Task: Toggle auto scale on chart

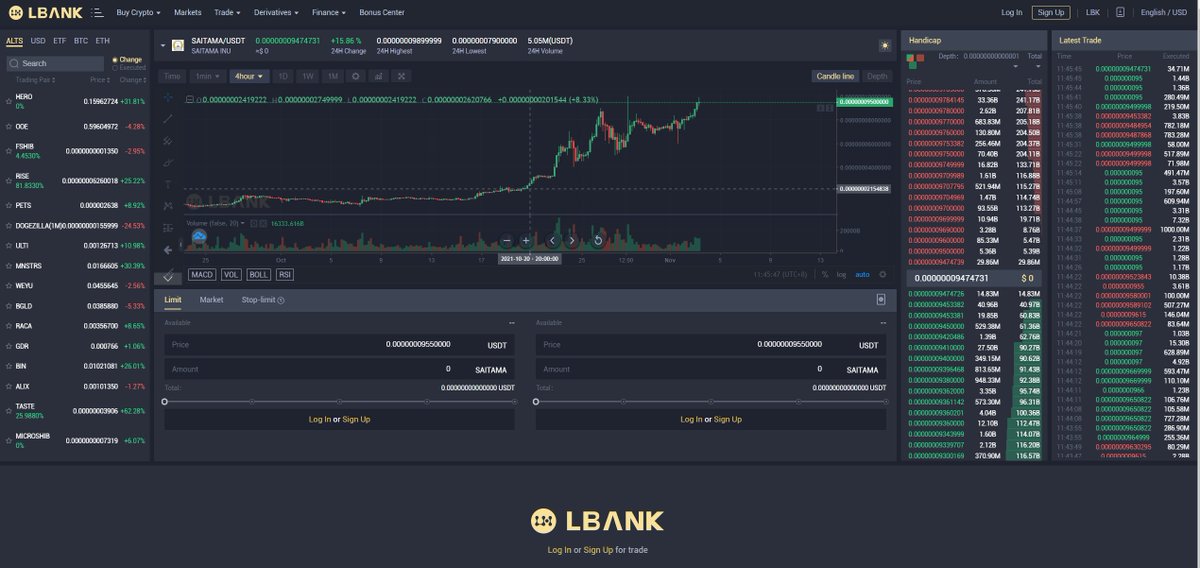Action: click(x=862, y=273)
